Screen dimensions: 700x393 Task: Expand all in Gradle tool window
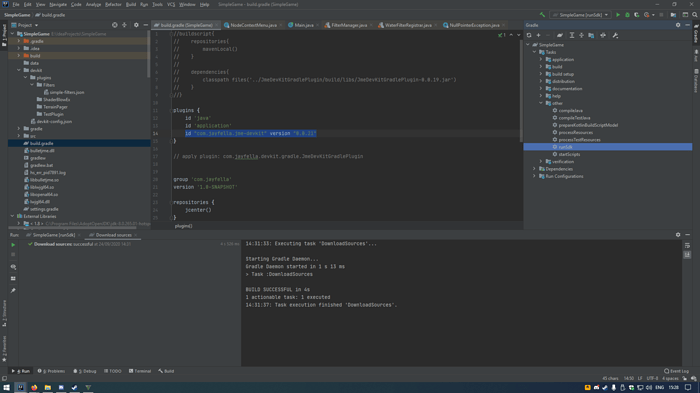pyautogui.click(x=572, y=35)
